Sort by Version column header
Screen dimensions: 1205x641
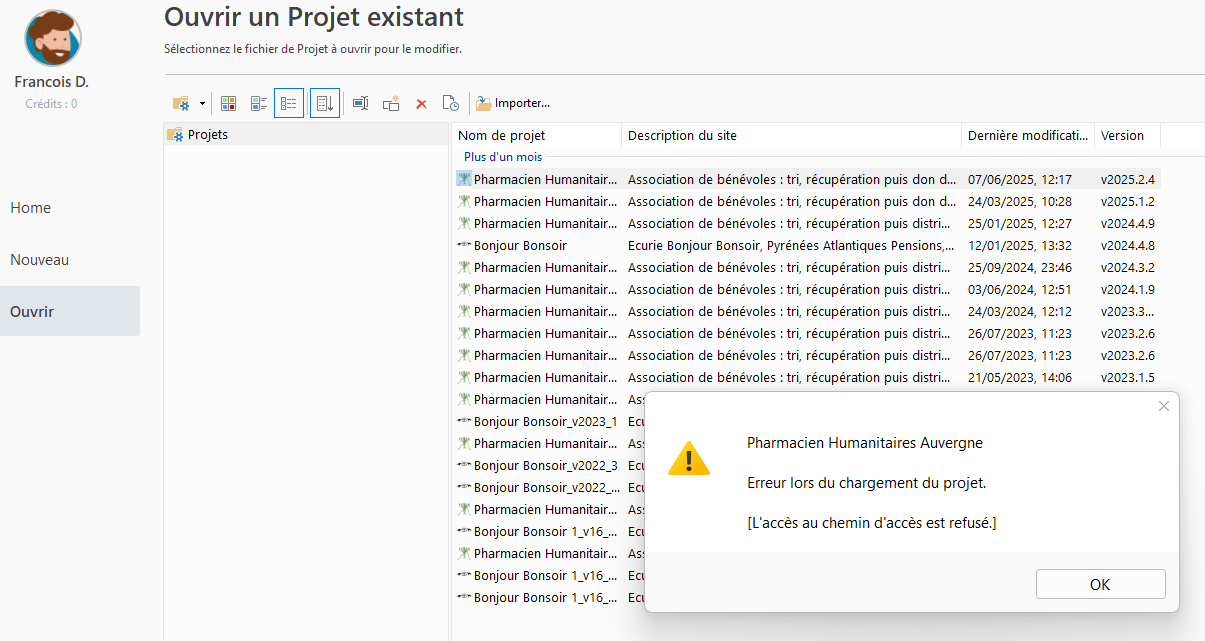[x=1127, y=135]
